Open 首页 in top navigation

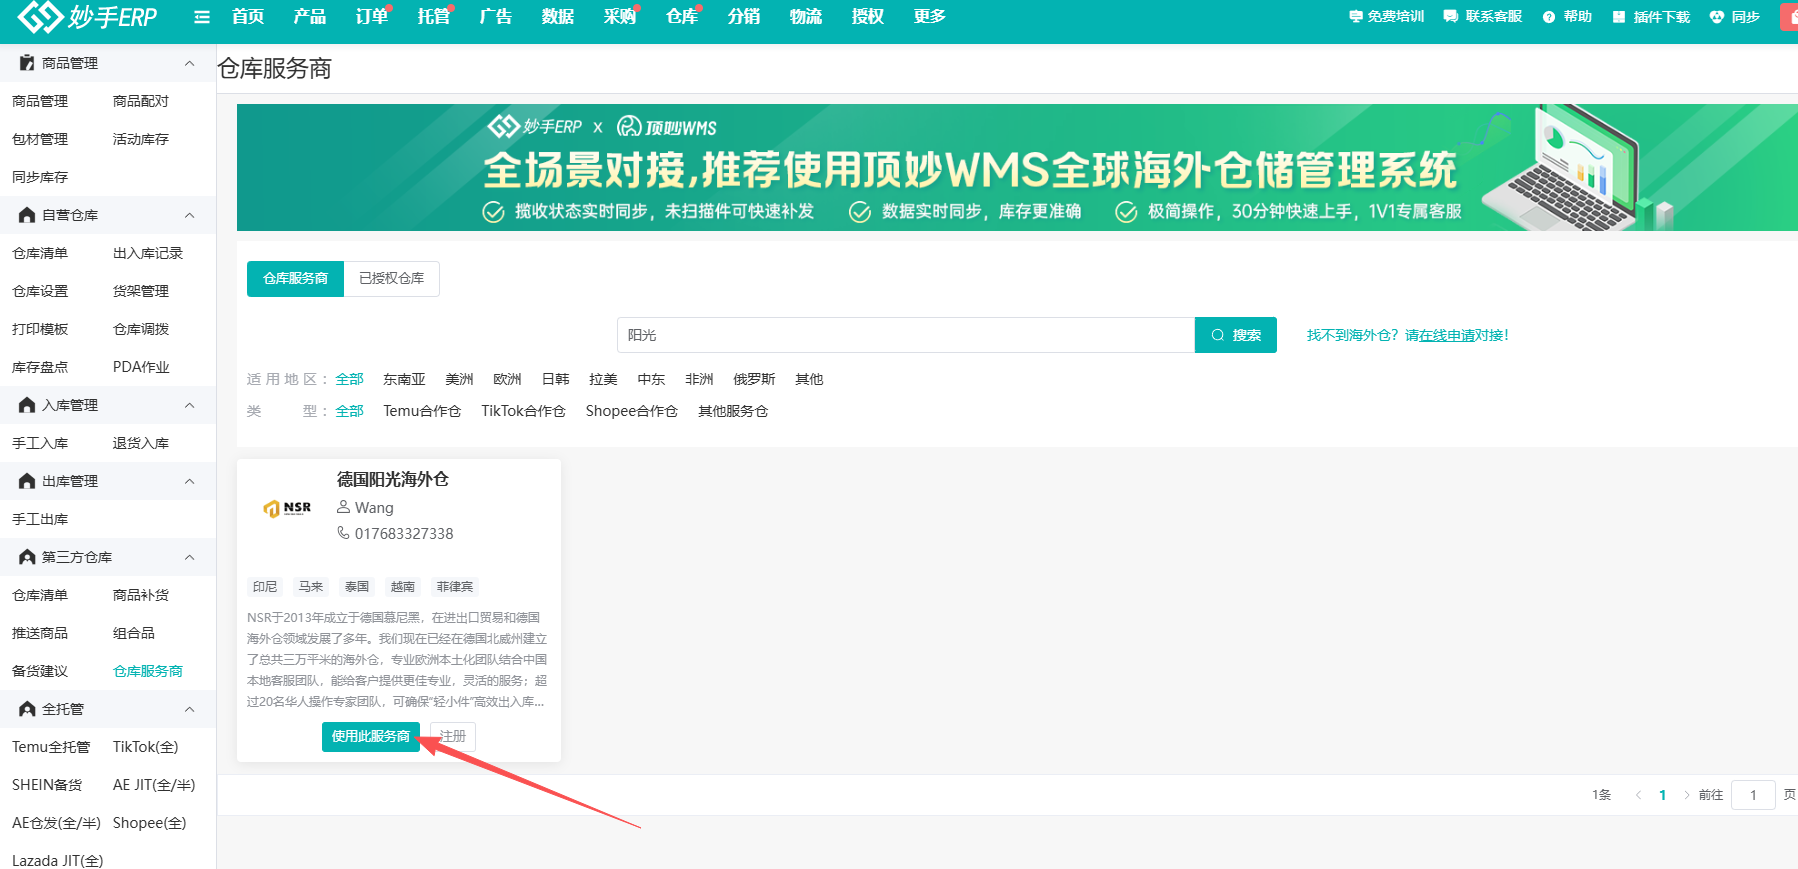(x=248, y=17)
